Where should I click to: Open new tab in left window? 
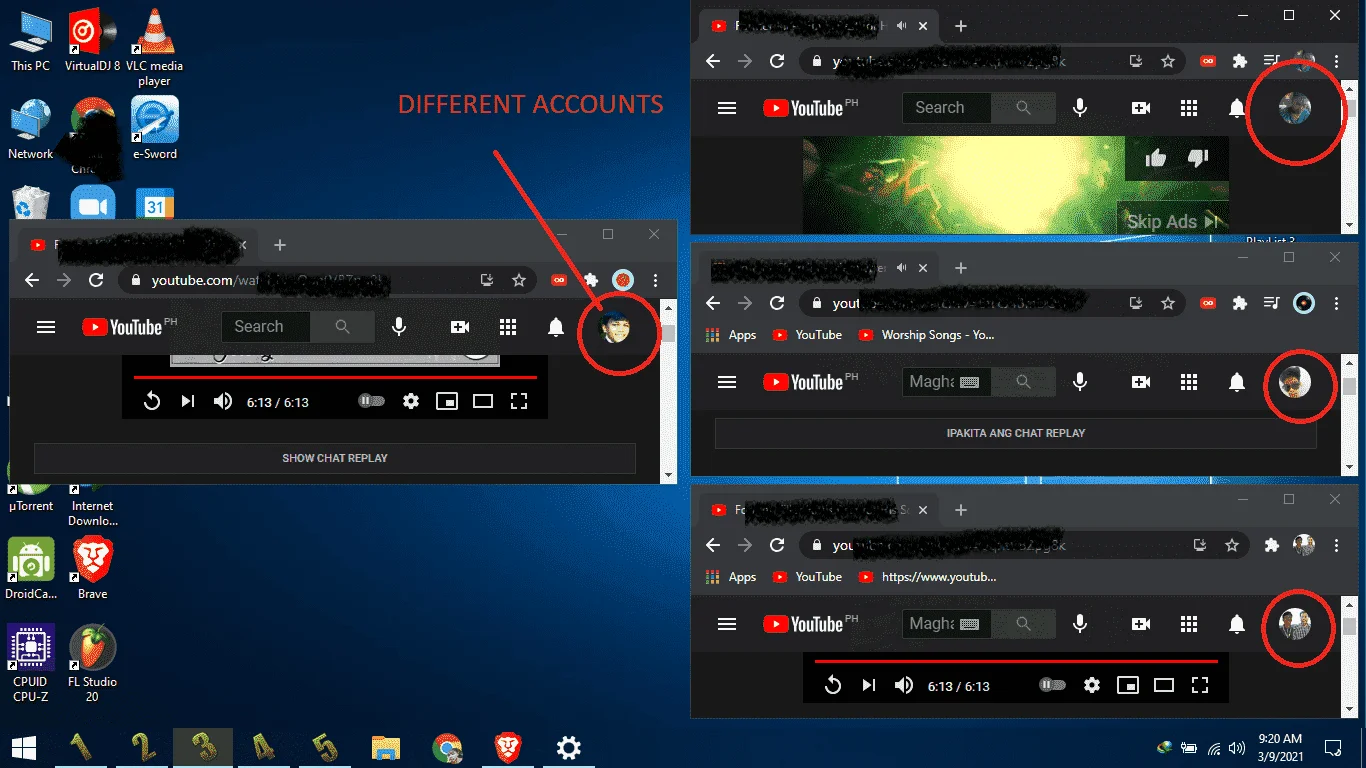[280, 245]
